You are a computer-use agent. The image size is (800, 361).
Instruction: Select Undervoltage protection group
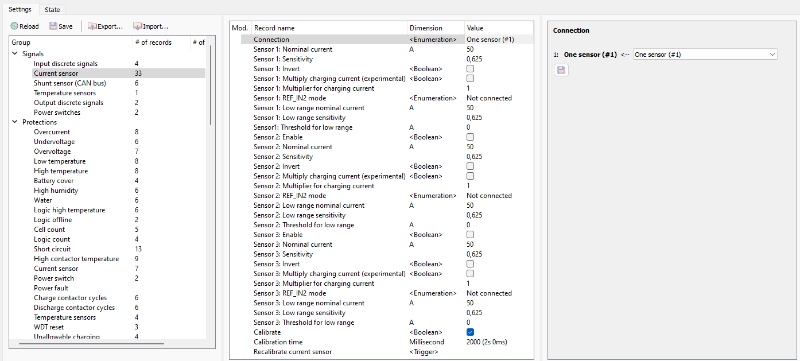54,142
